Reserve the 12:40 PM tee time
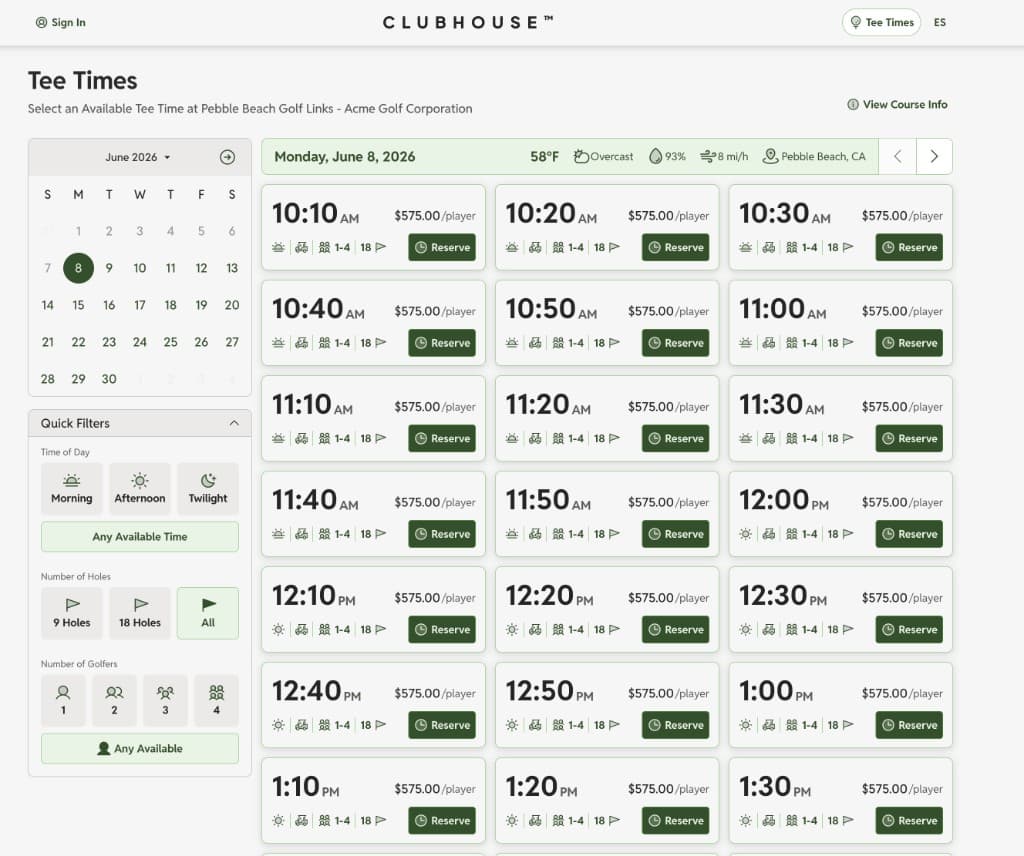Viewport: 1024px width, 856px height. [442, 725]
